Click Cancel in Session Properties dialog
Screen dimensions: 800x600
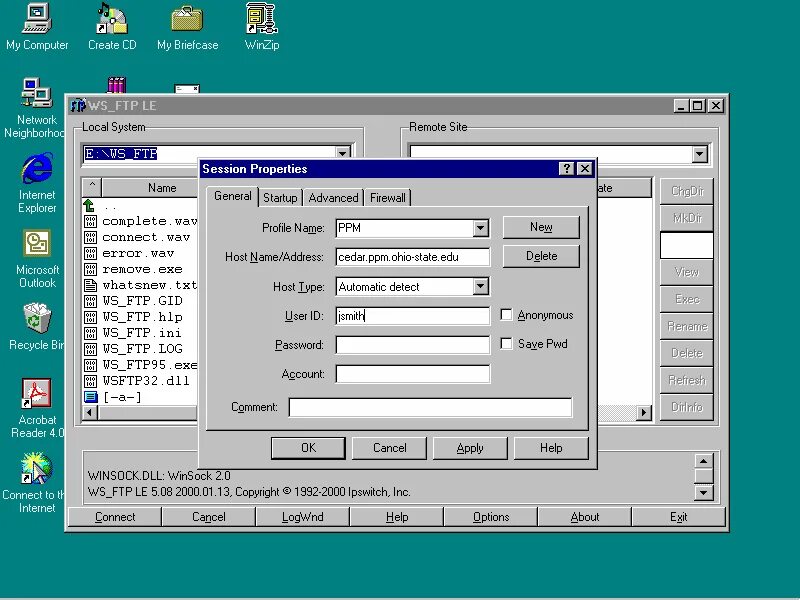tap(389, 448)
